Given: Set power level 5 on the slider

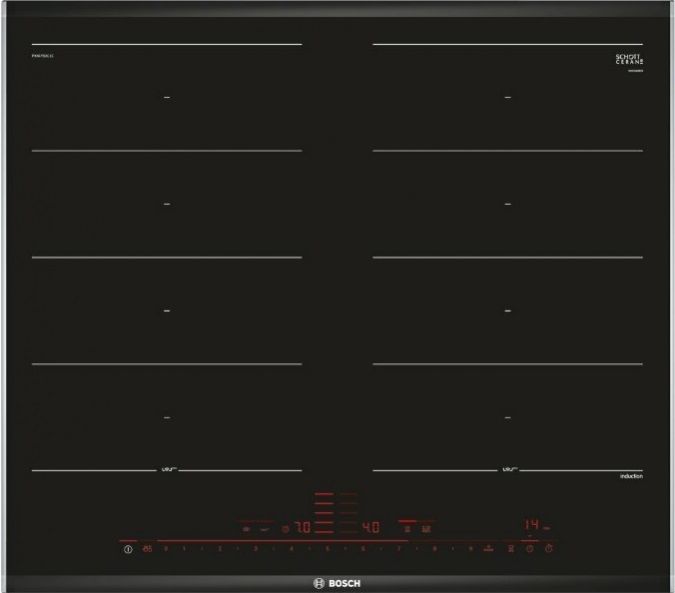Looking at the screenshot, I should coord(327,549).
